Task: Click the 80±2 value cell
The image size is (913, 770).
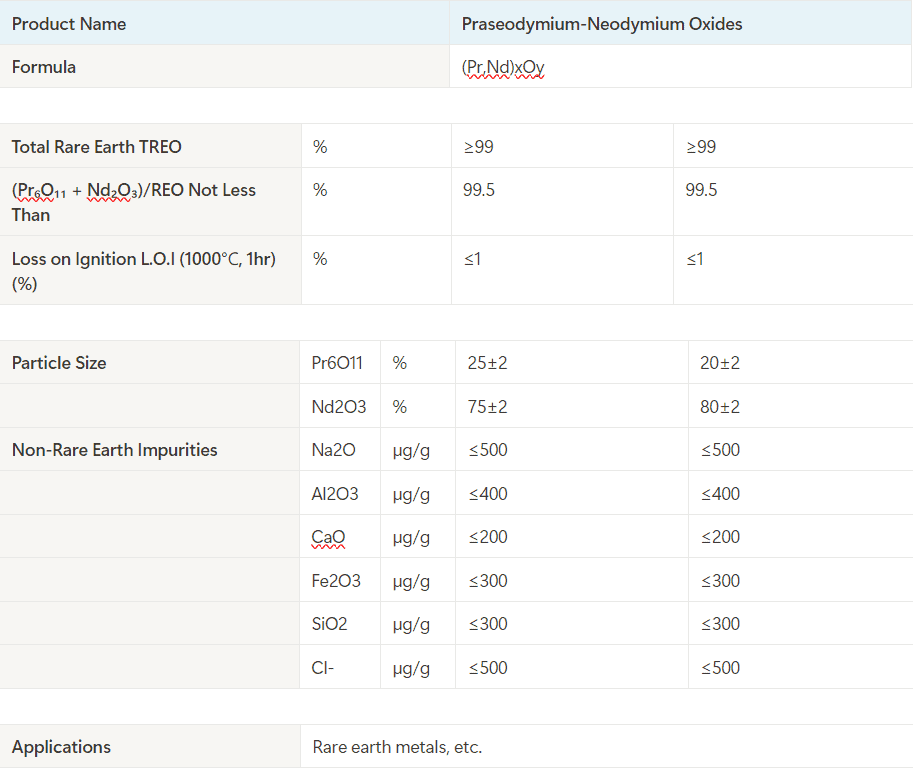Action: [720, 407]
